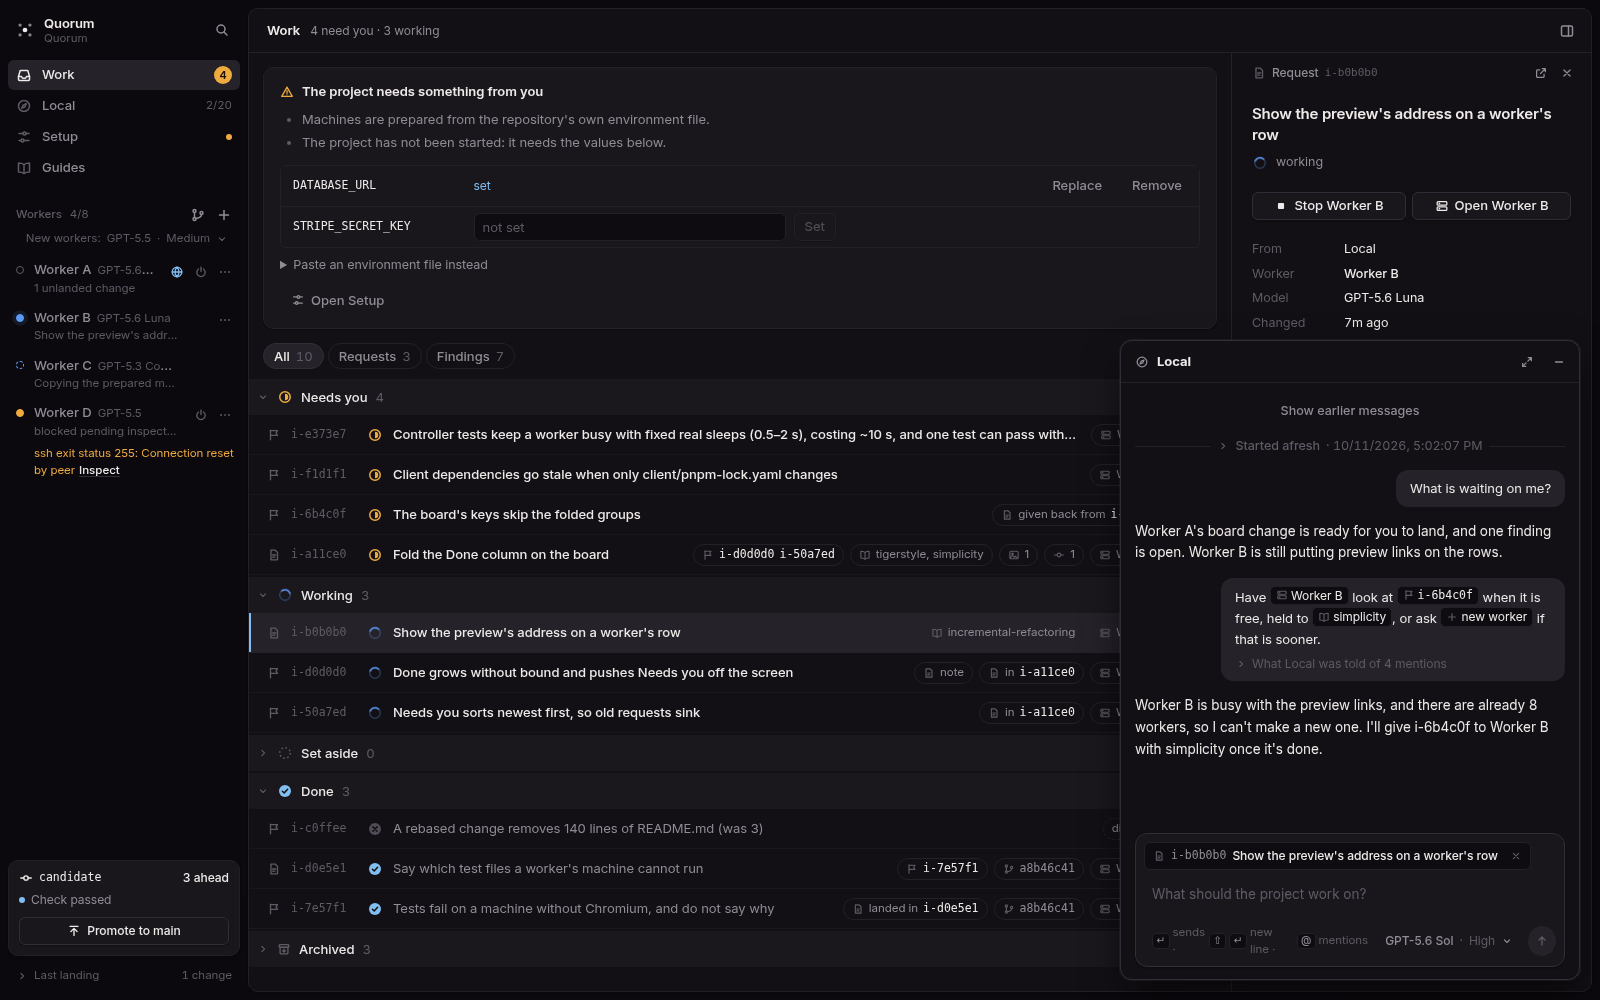This screenshot has width=1600, height=1000.
Task: Click the Open Worker B button
Action: point(1491,206)
